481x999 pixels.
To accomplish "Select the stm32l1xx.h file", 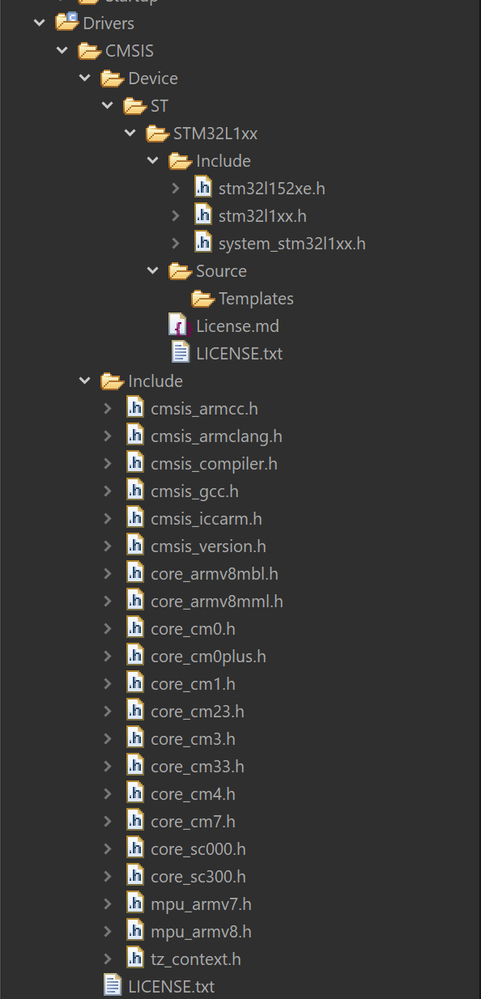I will point(262,216).
